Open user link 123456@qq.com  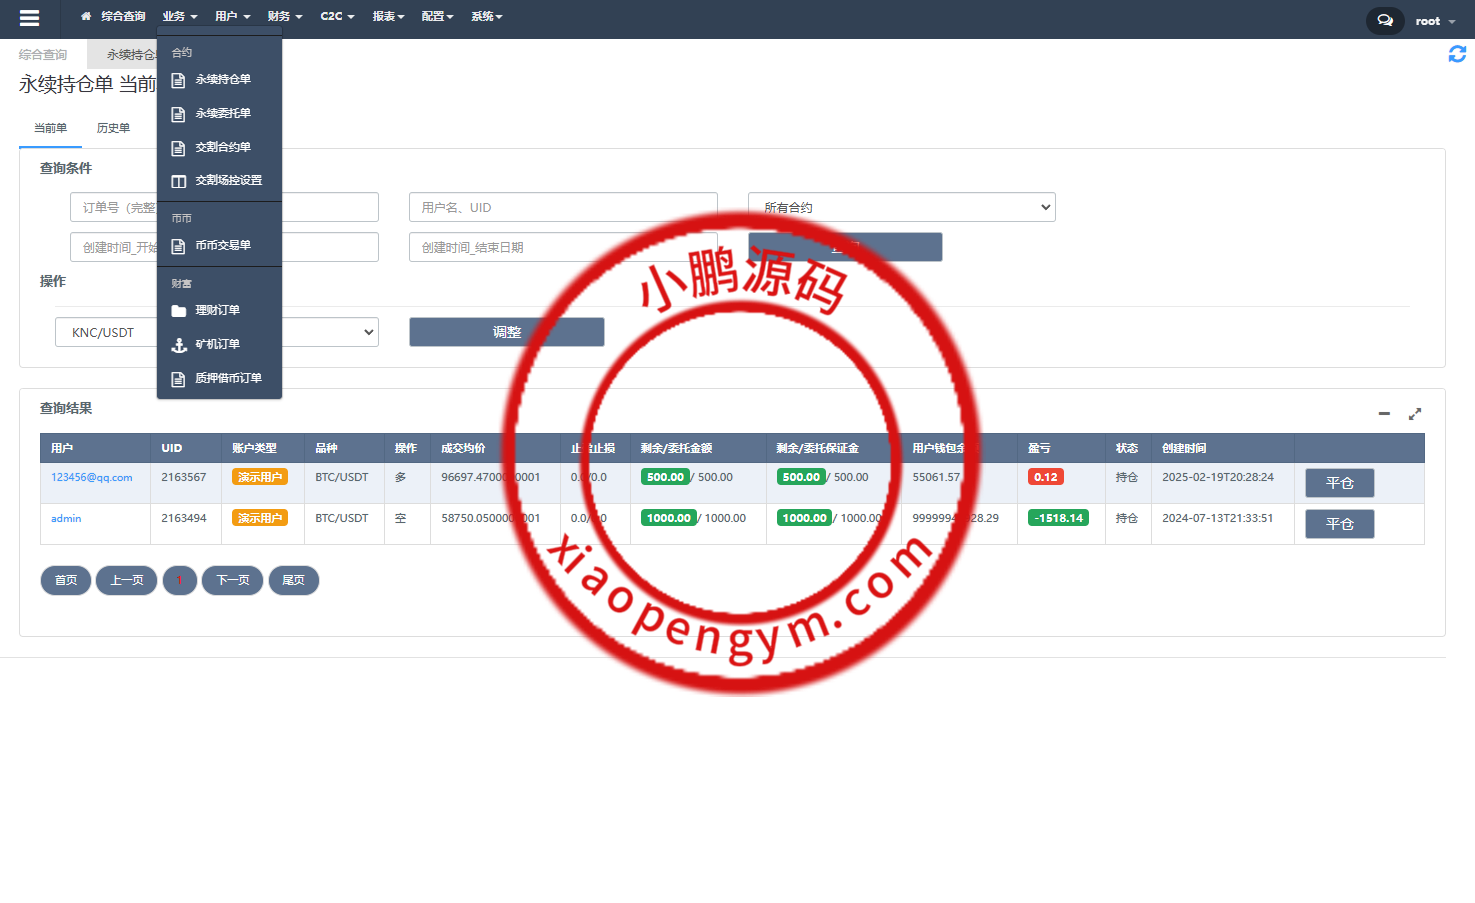(x=92, y=478)
